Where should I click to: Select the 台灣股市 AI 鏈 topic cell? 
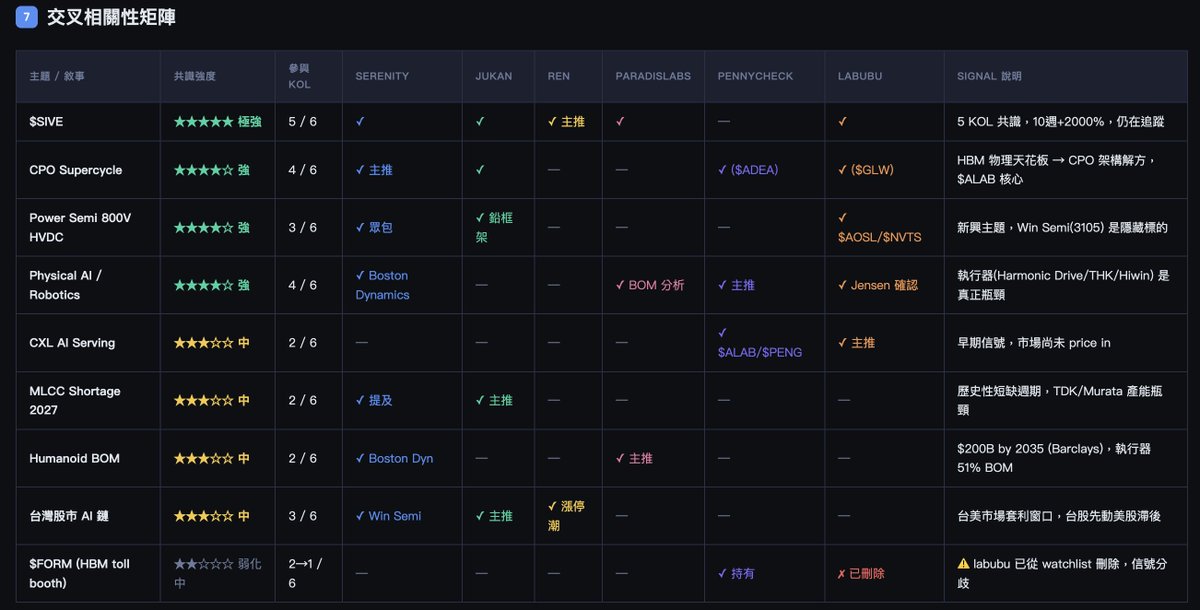(x=69, y=516)
